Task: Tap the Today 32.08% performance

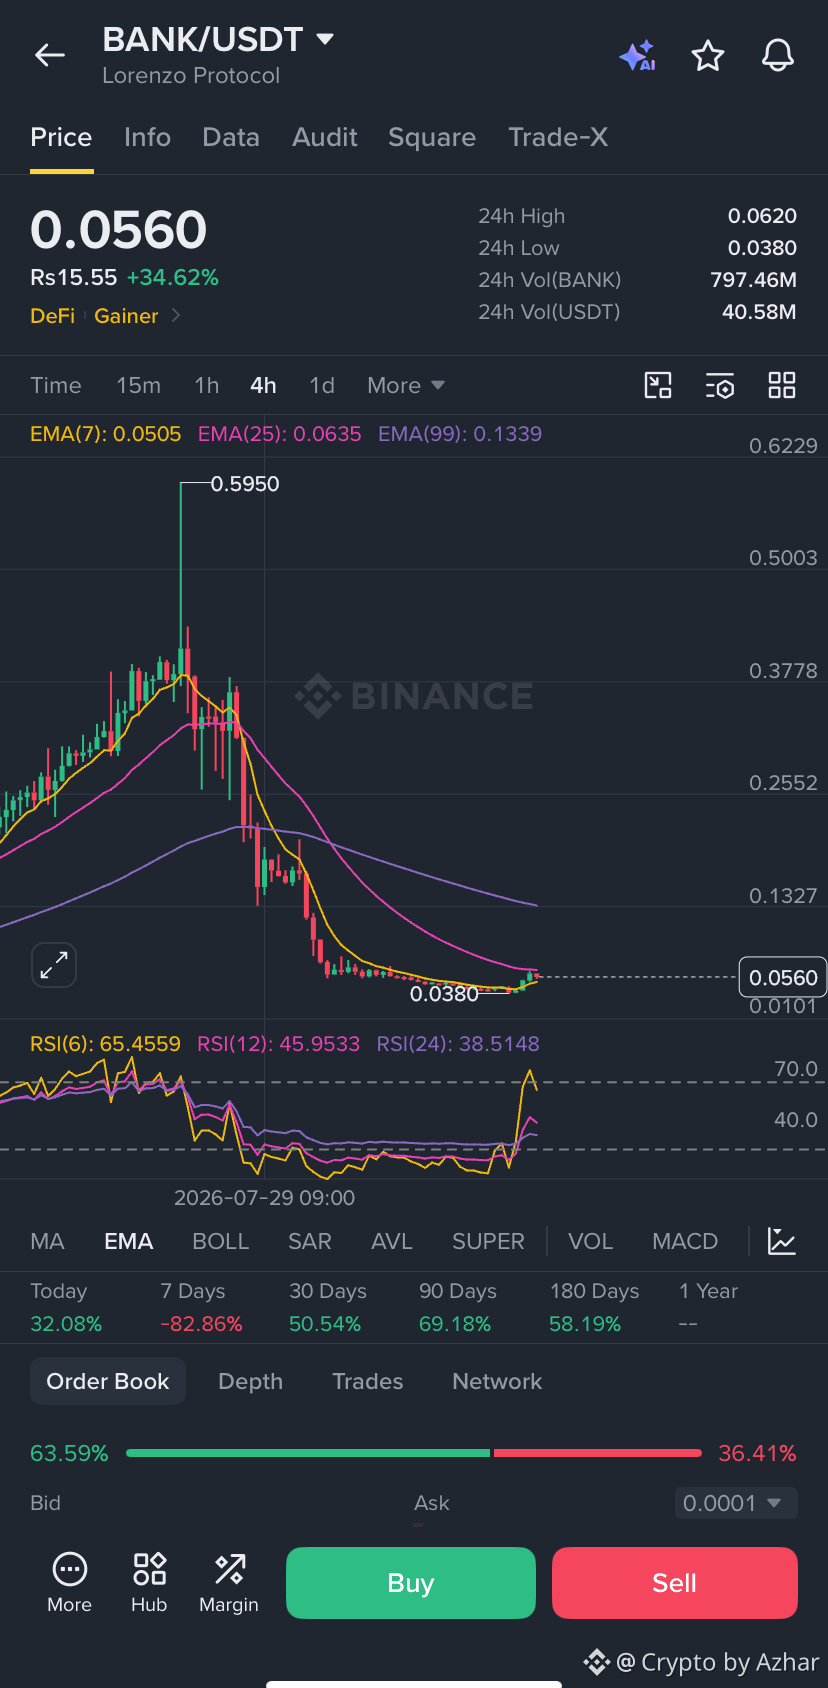Action: 66,1307
